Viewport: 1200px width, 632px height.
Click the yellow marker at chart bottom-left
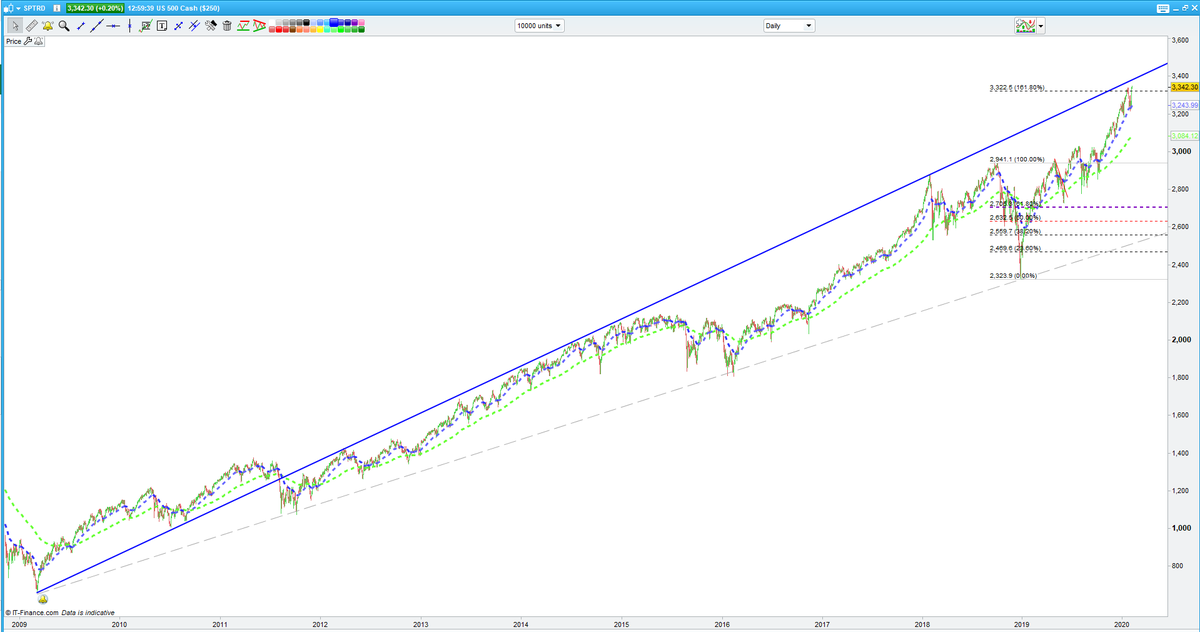point(43,597)
